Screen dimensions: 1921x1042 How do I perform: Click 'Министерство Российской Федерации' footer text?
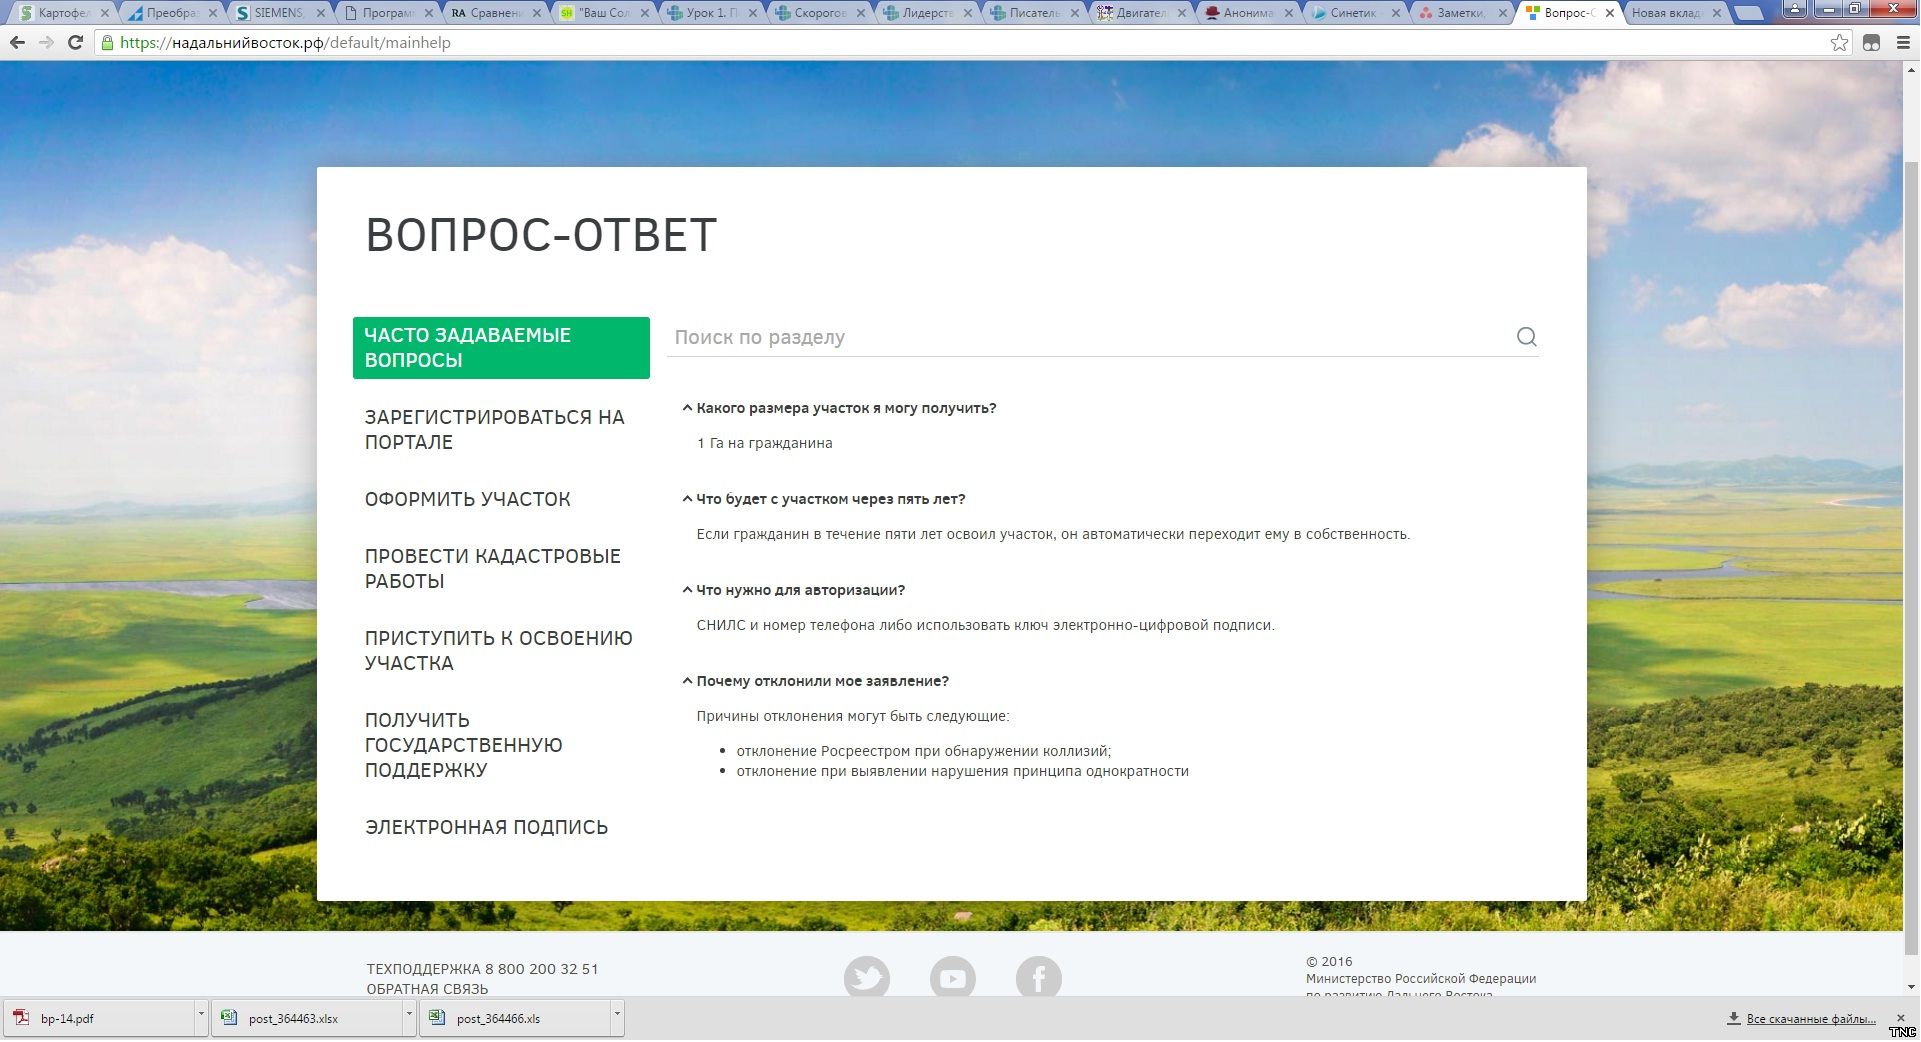click(x=1420, y=979)
